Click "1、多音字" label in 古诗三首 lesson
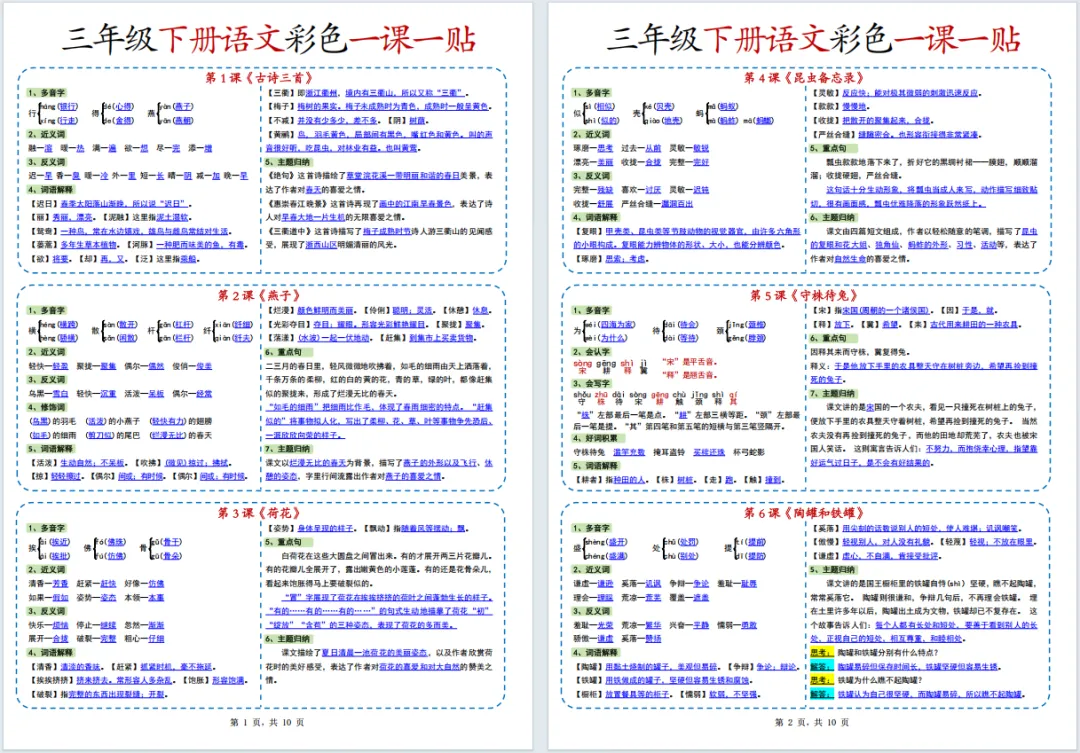 [x=46, y=92]
